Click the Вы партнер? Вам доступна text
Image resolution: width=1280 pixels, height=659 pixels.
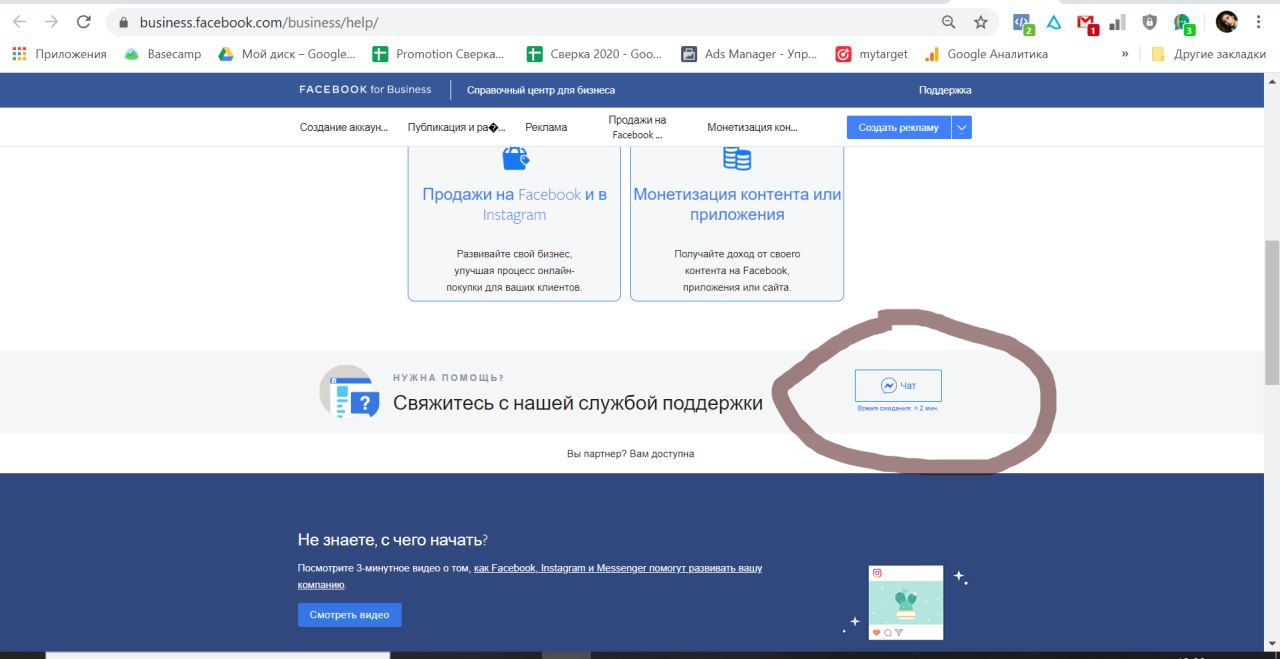click(x=630, y=454)
